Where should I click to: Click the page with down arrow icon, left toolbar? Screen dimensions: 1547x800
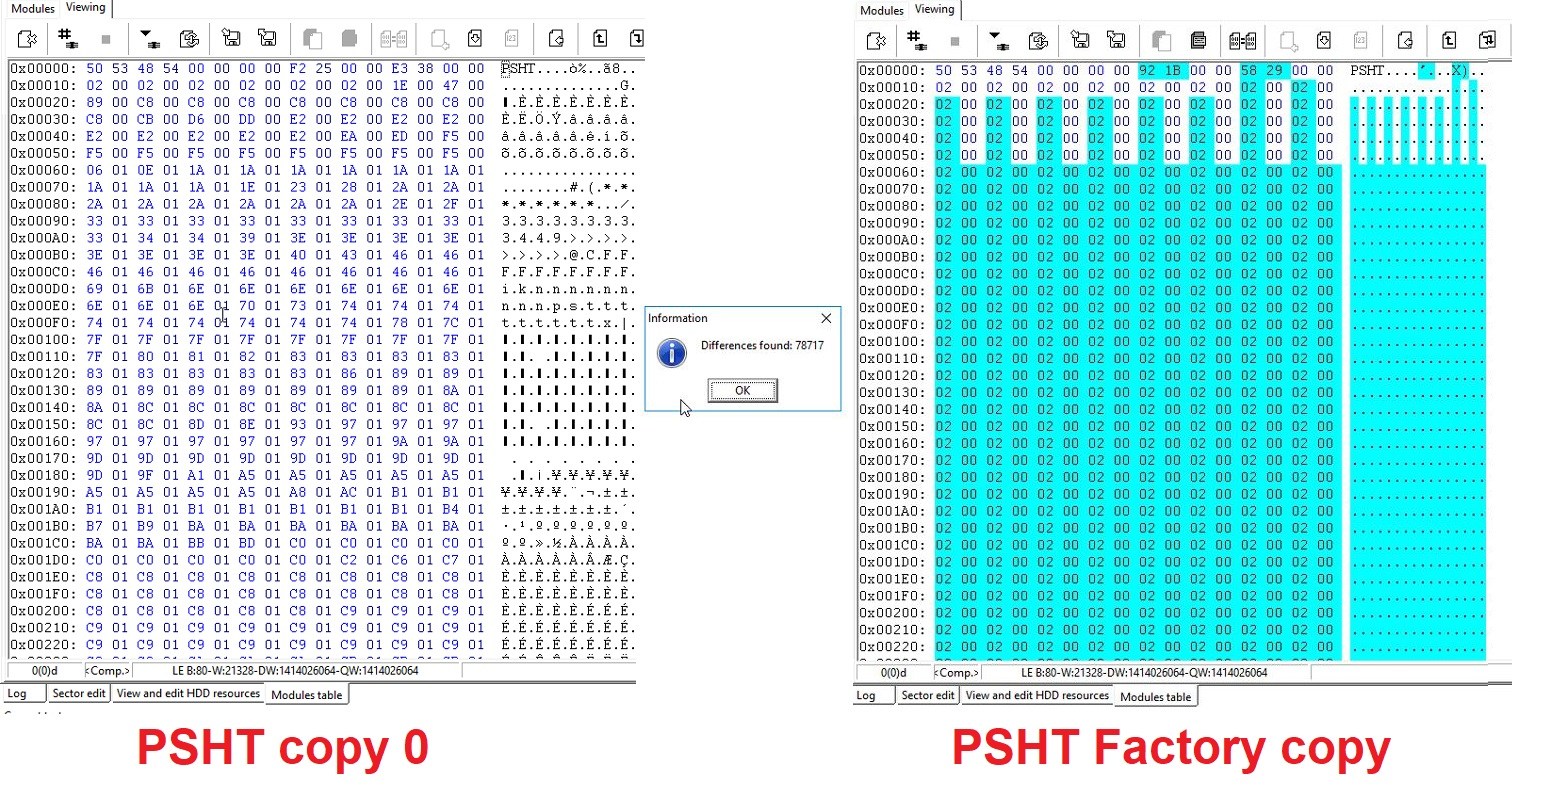pyautogui.click(x=475, y=39)
